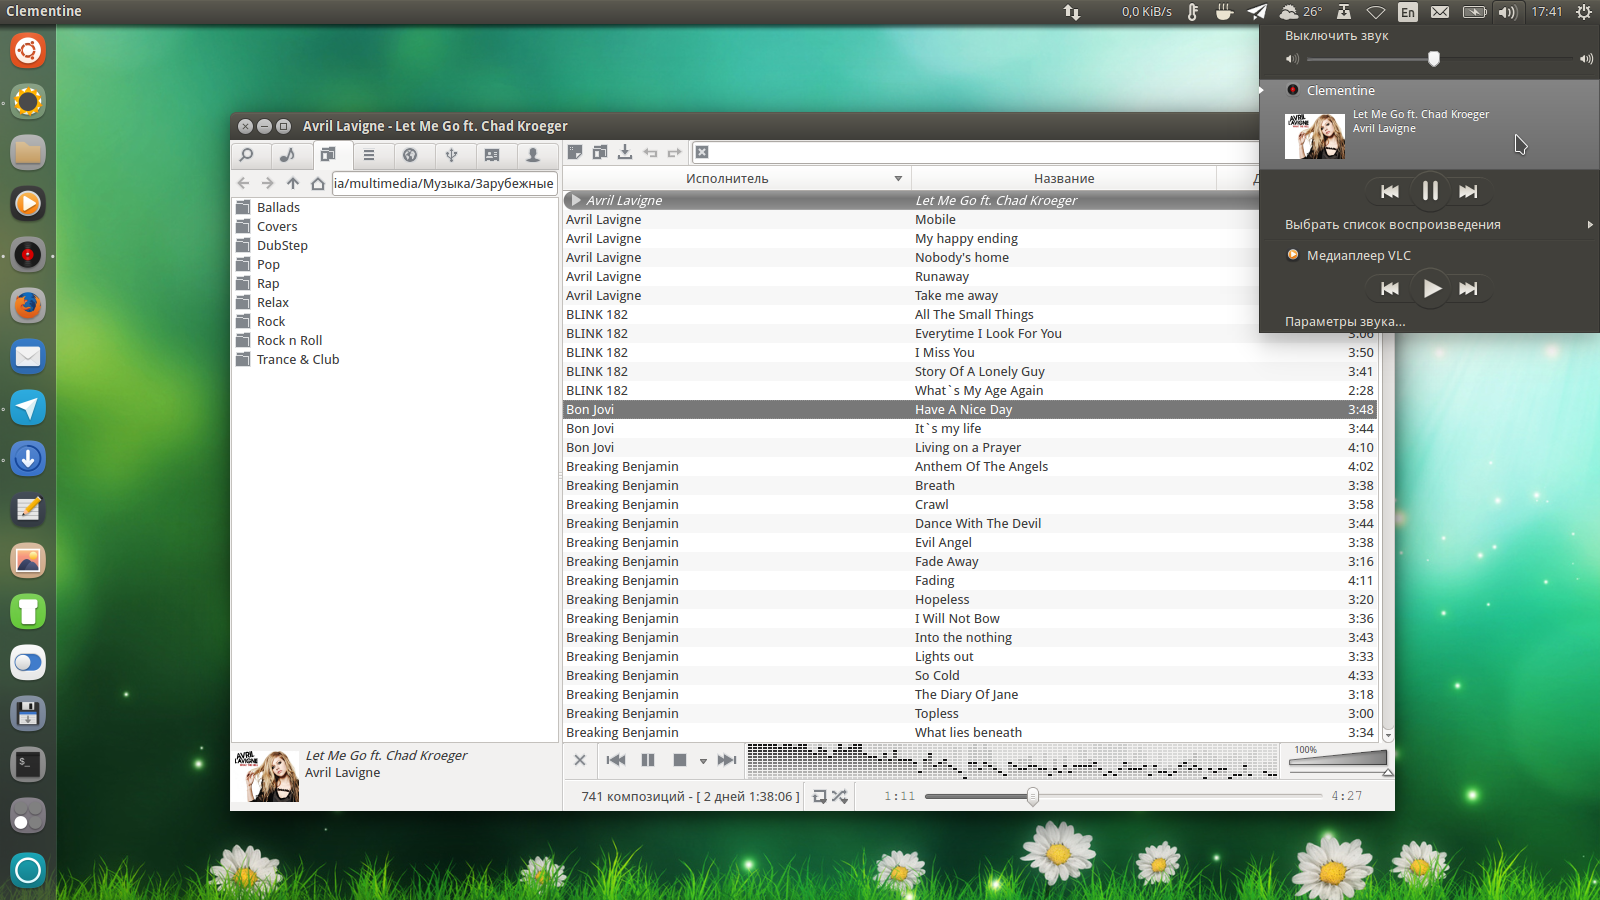Open the Ballads folder
Screen dimensions: 1600x900
tap(278, 207)
